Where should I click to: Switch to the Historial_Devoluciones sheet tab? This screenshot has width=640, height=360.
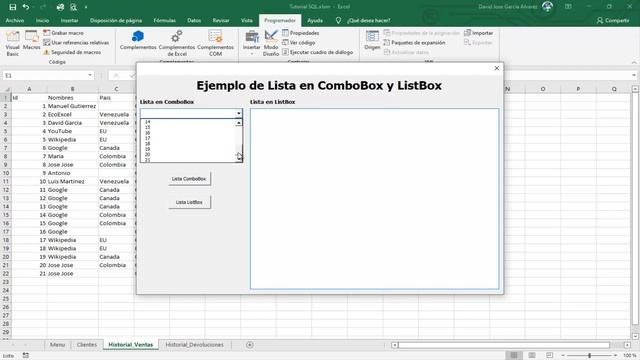pos(194,345)
